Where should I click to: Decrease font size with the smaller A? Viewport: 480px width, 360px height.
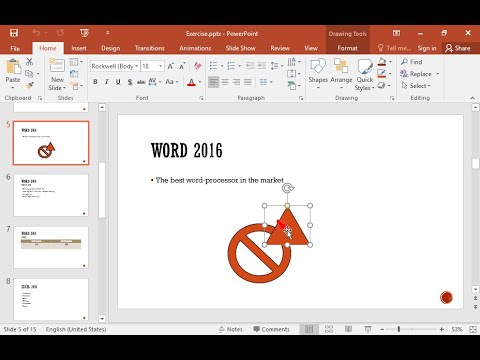tap(182, 66)
